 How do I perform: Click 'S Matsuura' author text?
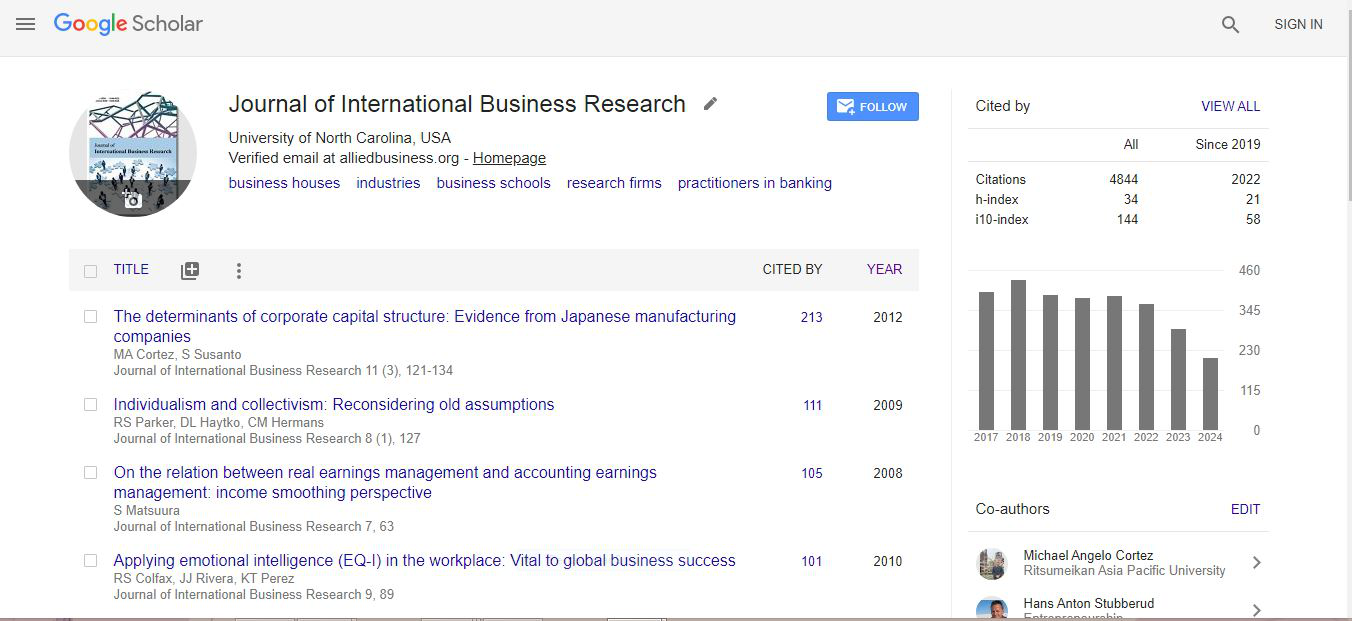[x=147, y=510]
